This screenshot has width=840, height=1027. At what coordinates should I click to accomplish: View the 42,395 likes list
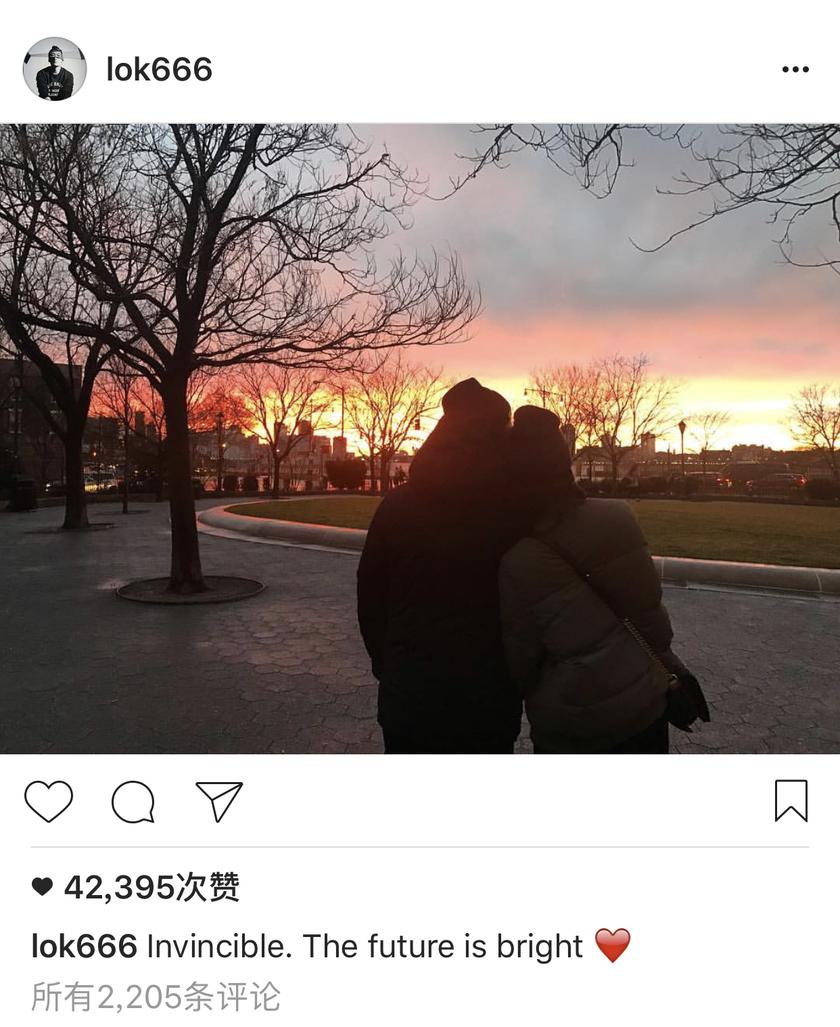[x=151, y=887]
